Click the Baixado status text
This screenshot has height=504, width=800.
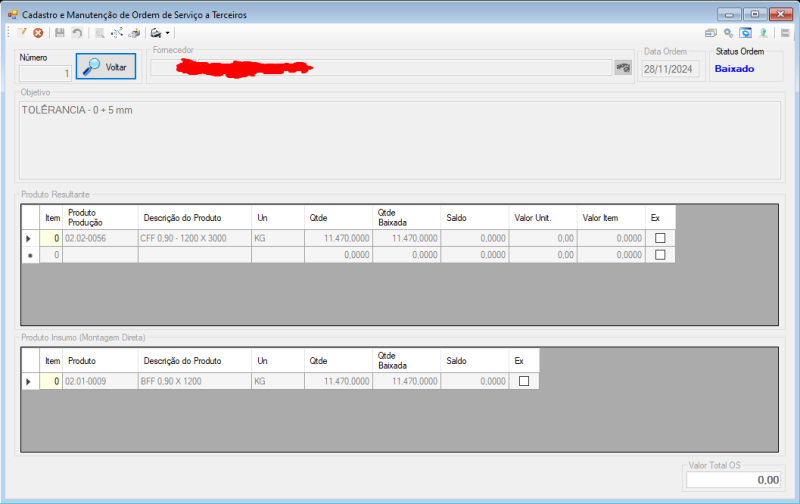(734, 68)
